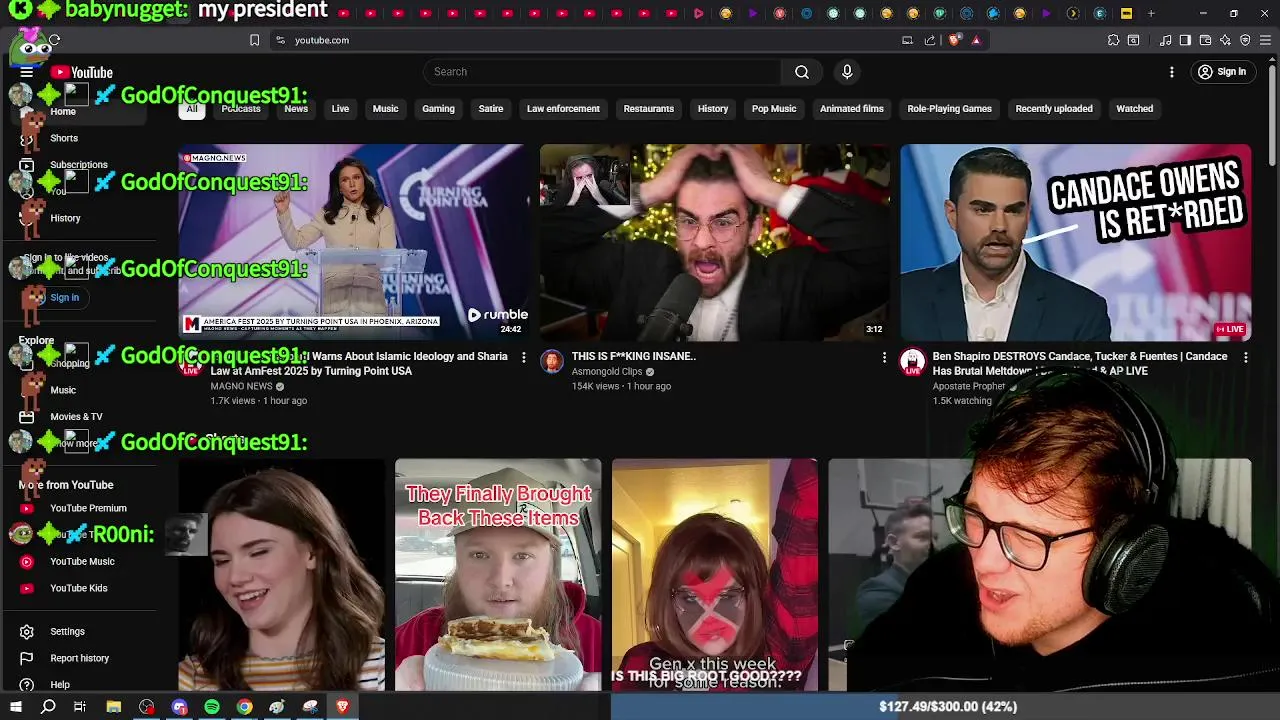Open more options for THIS IS F**KING INSANE video

click(x=884, y=357)
